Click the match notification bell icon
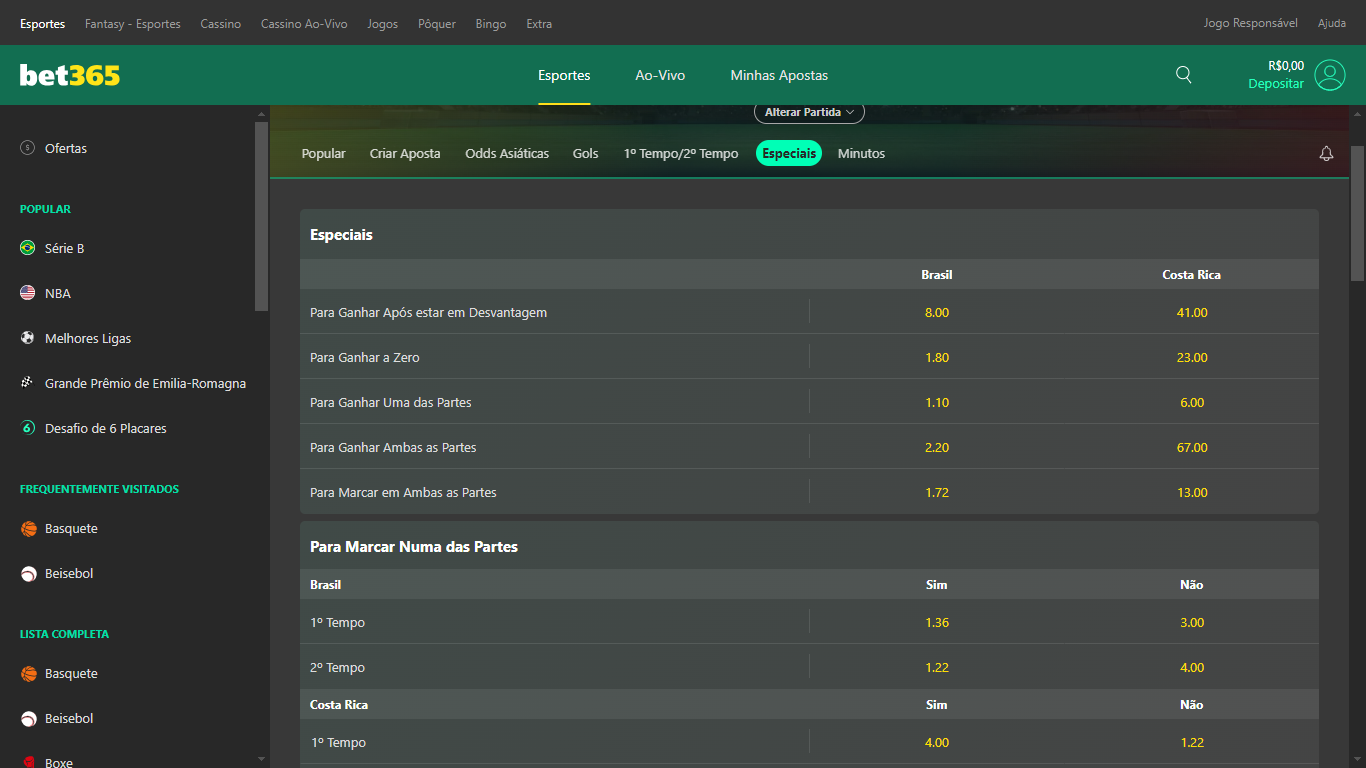Image resolution: width=1366 pixels, height=768 pixels. pos(1327,154)
